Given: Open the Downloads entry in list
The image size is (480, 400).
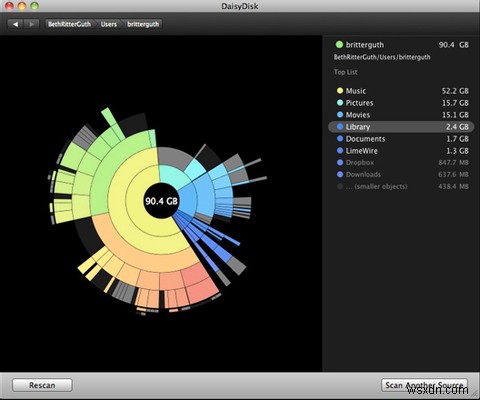Looking at the screenshot, I should pyautogui.click(x=402, y=174).
